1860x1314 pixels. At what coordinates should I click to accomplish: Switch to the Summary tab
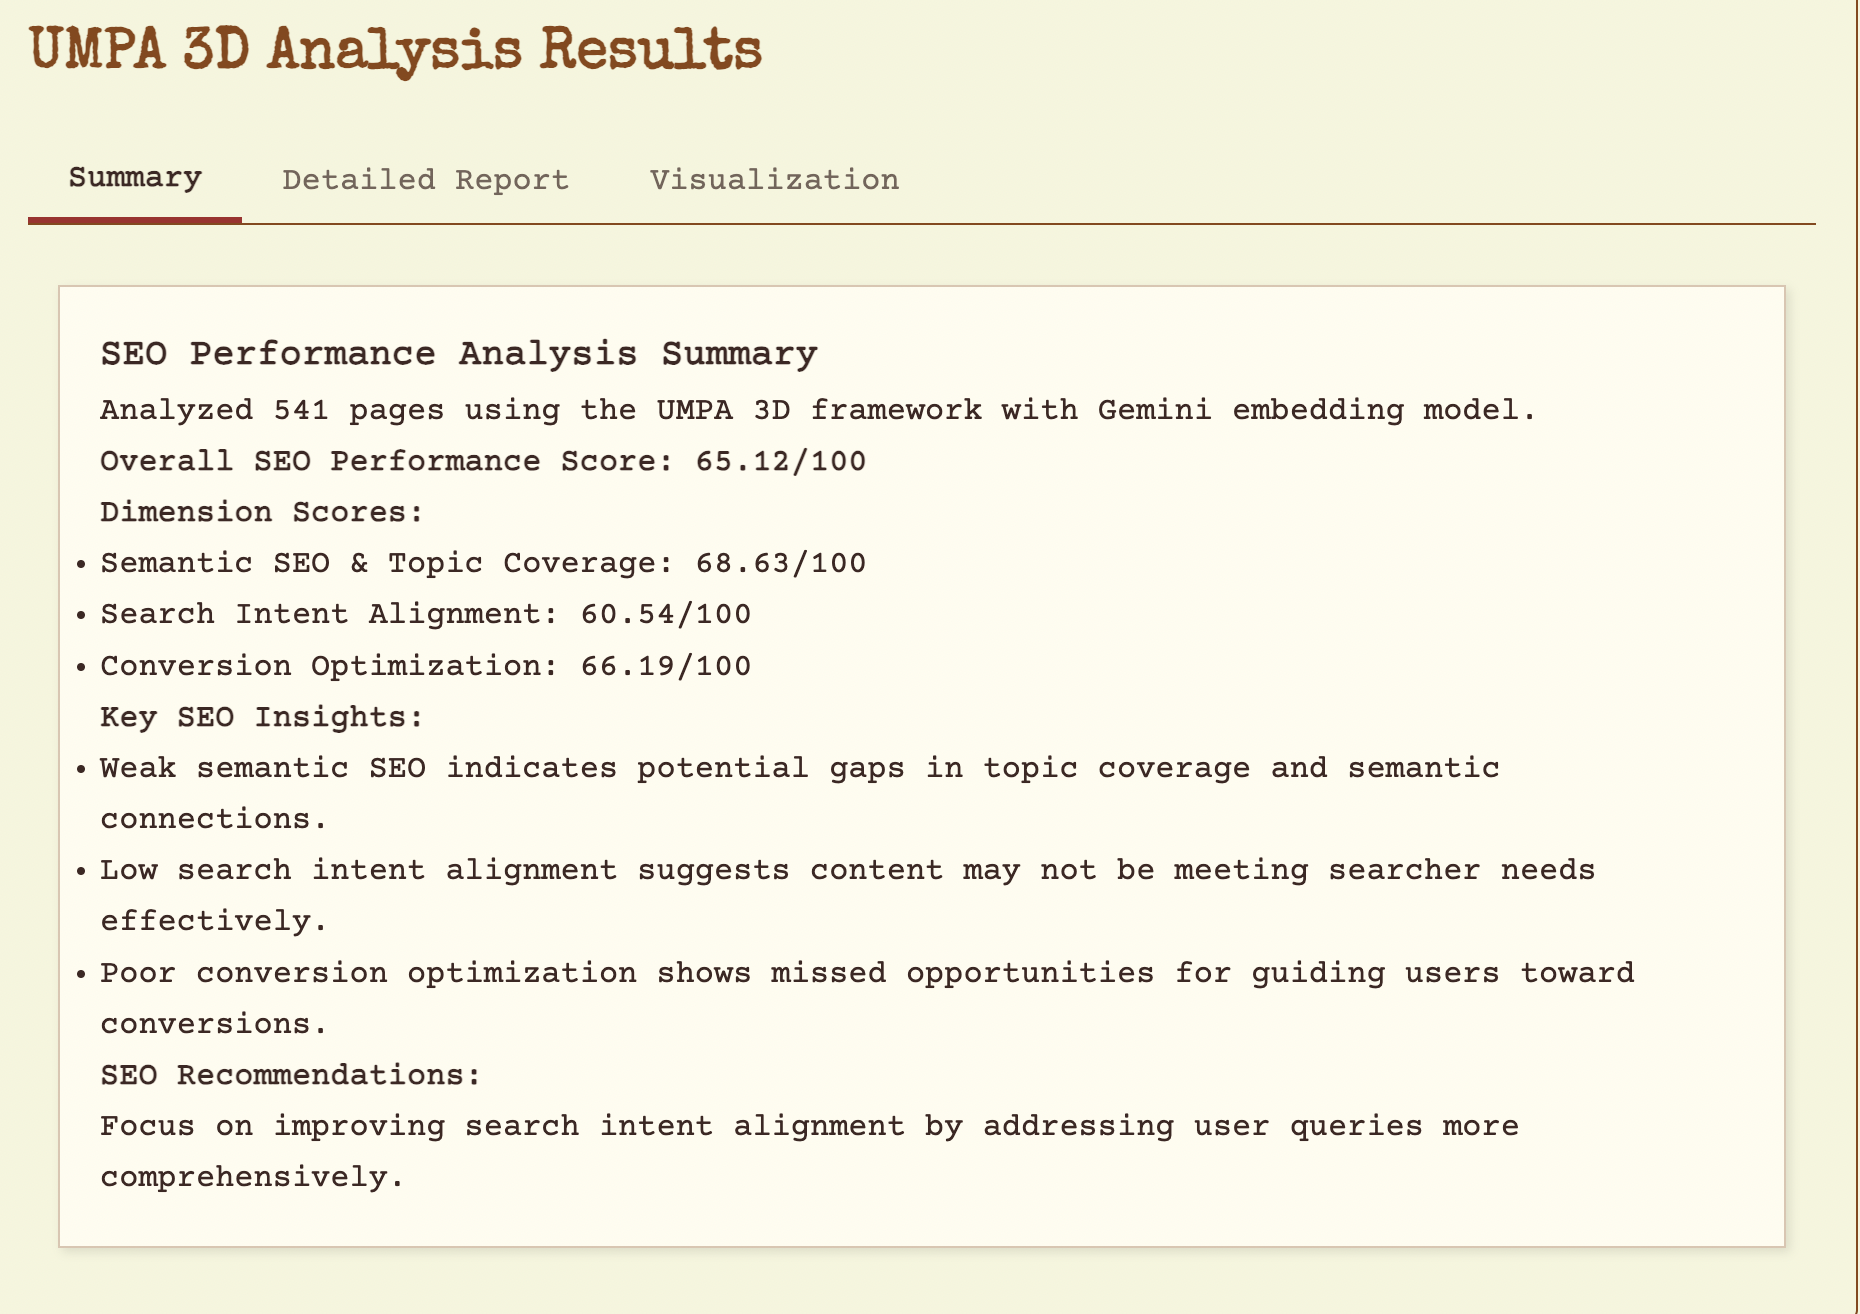coord(135,179)
